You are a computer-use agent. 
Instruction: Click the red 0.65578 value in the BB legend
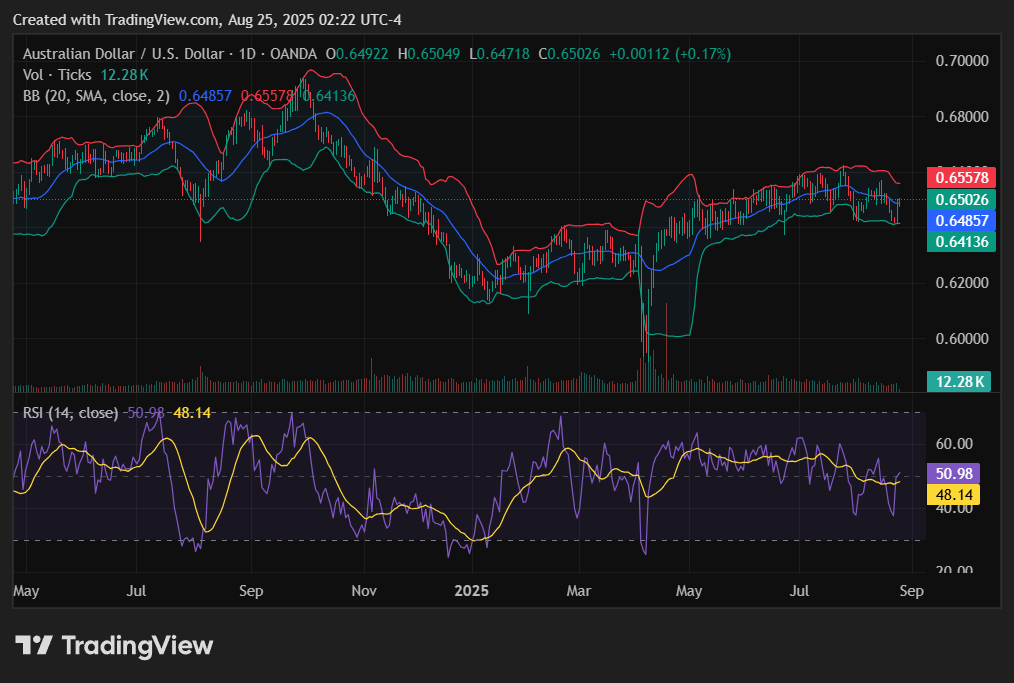click(266, 96)
